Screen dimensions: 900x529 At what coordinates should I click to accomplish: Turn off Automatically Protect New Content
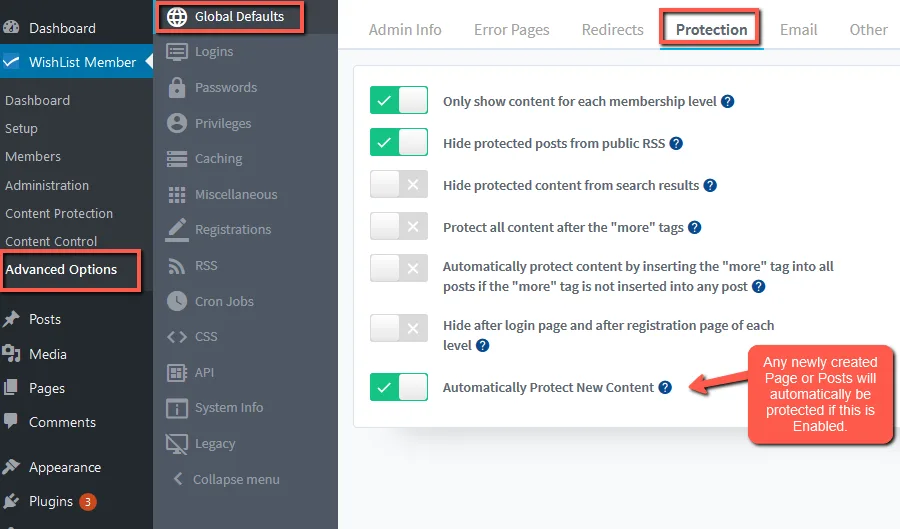tap(399, 387)
